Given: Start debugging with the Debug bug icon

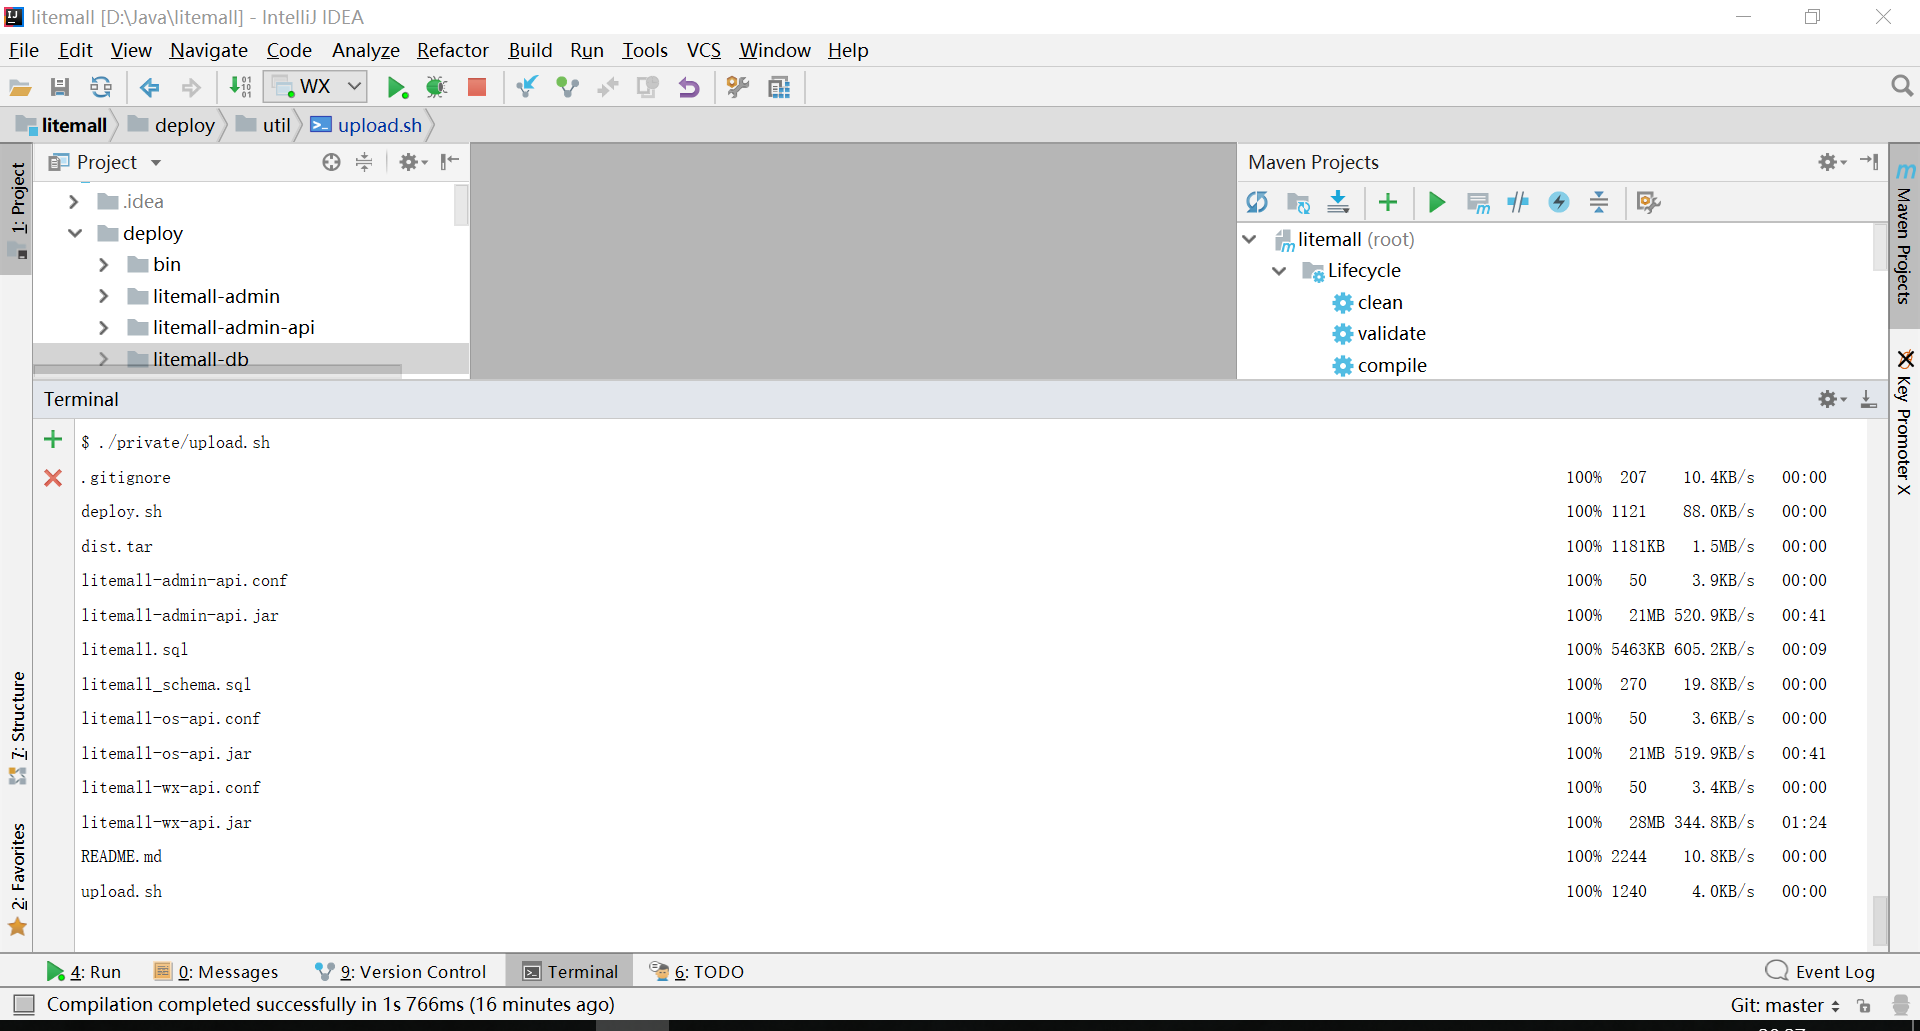Looking at the screenshot, I should pos(436,88).
